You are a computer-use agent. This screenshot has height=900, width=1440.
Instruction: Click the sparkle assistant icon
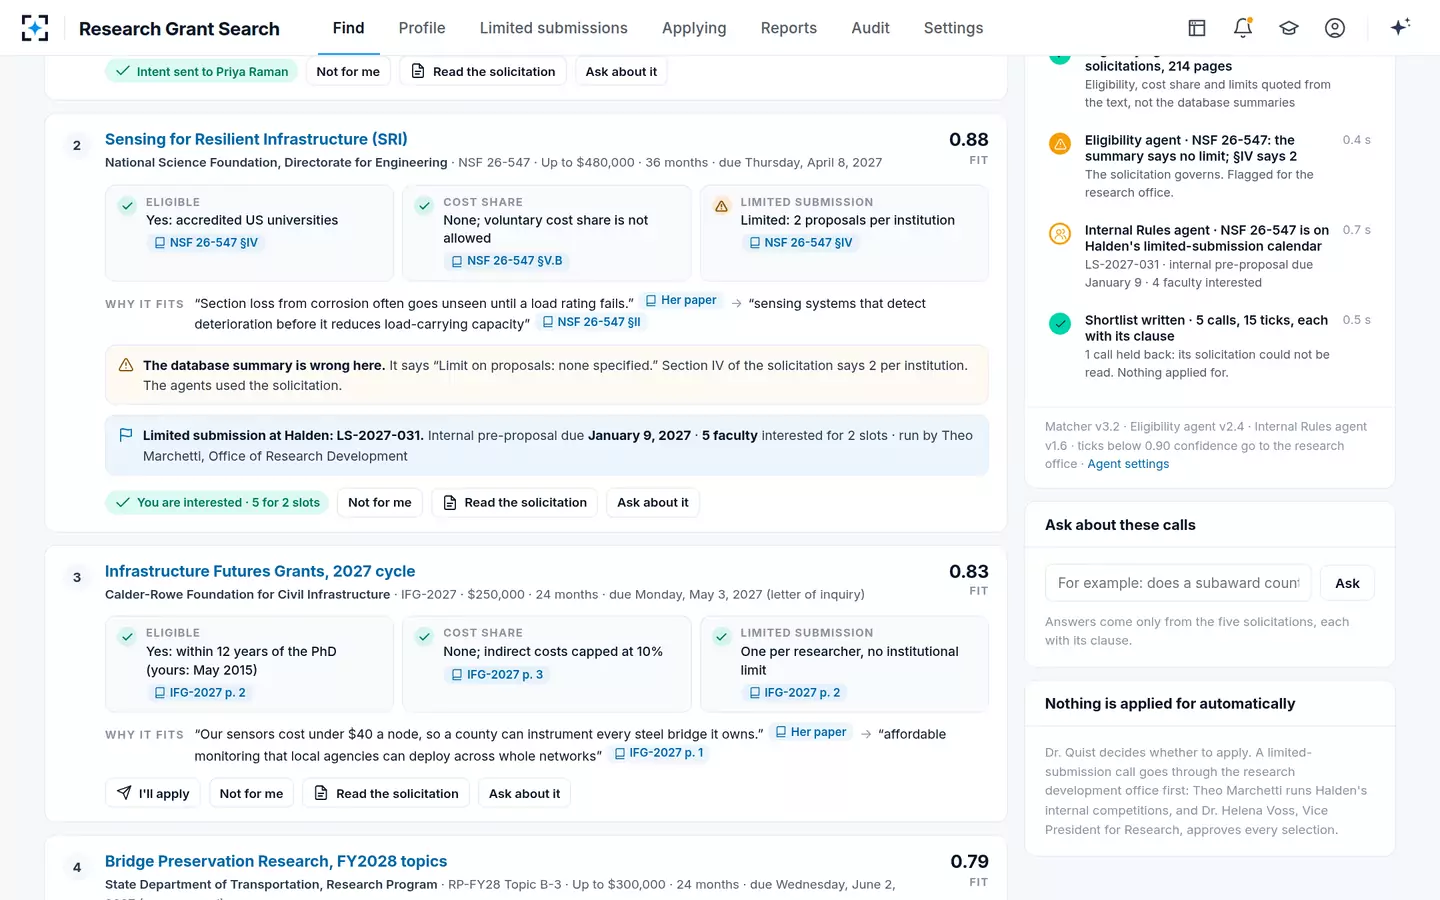click(1400, 27)
